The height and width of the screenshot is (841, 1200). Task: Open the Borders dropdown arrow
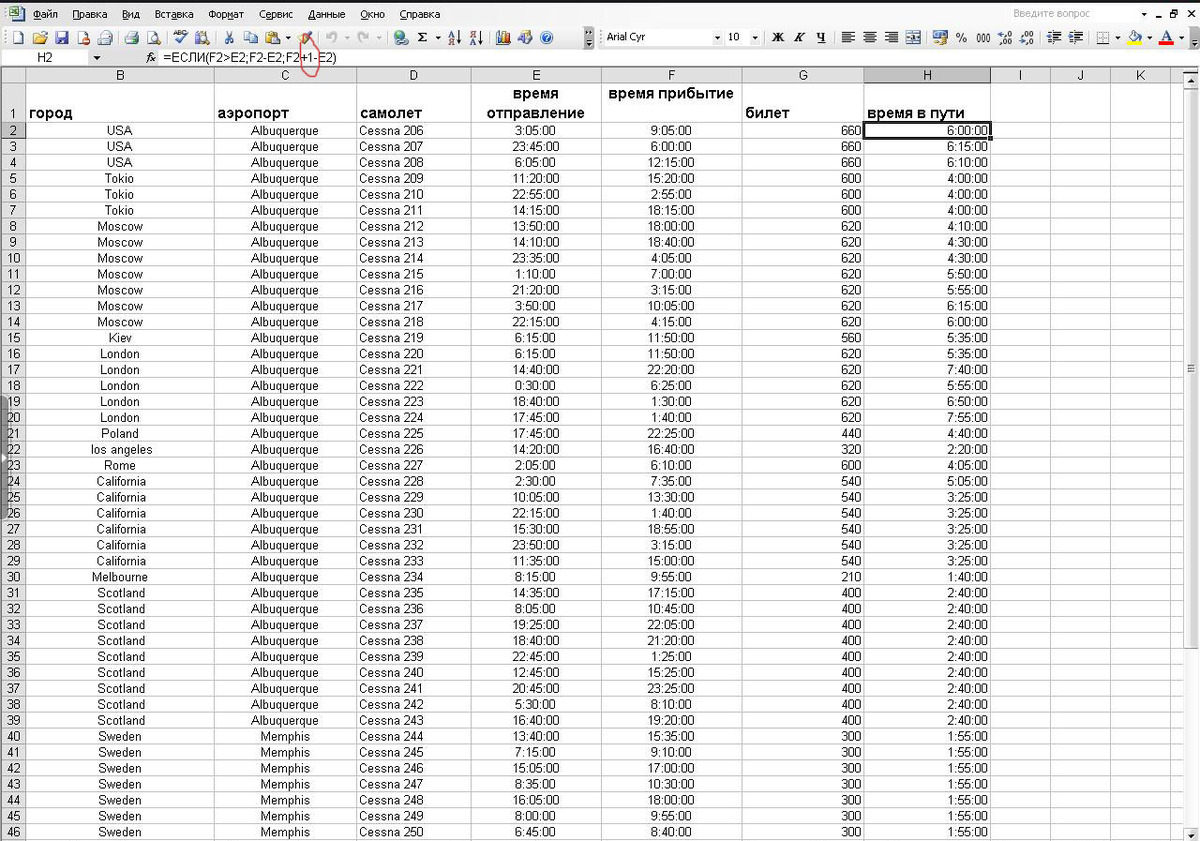[x=1117, y=37]
